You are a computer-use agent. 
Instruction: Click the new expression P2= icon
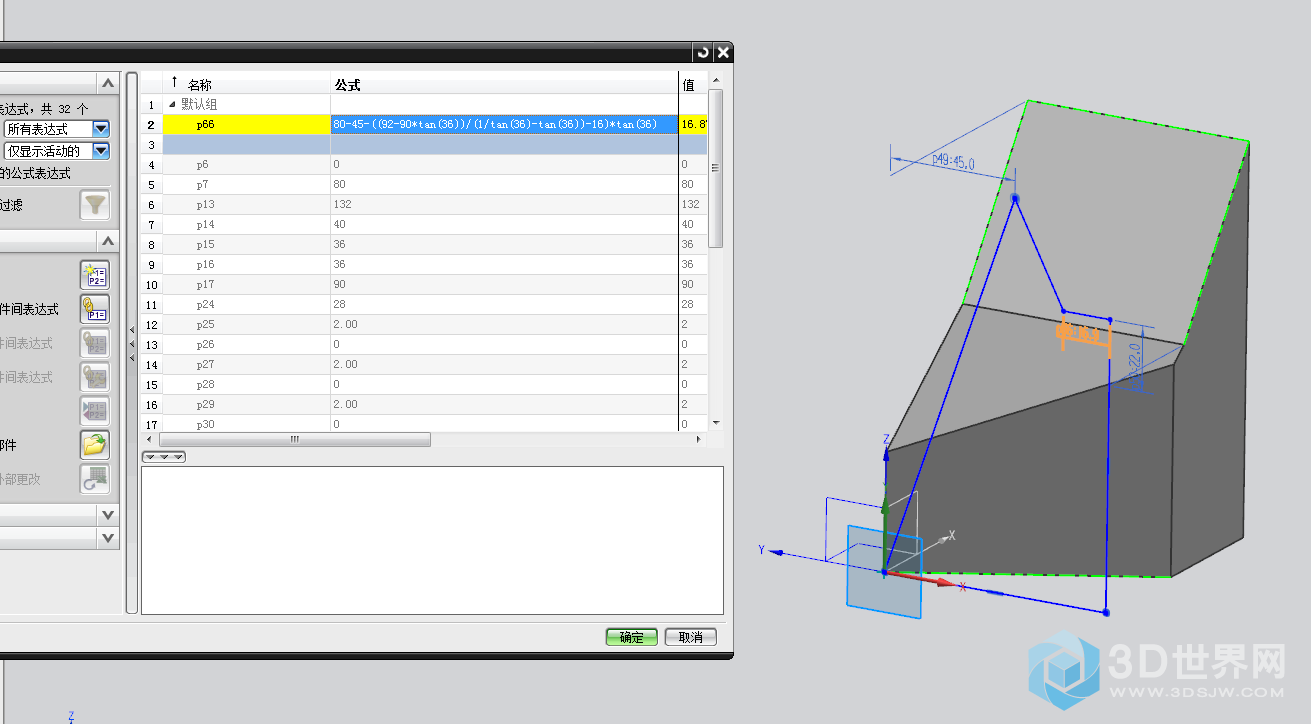pos(95,275)
